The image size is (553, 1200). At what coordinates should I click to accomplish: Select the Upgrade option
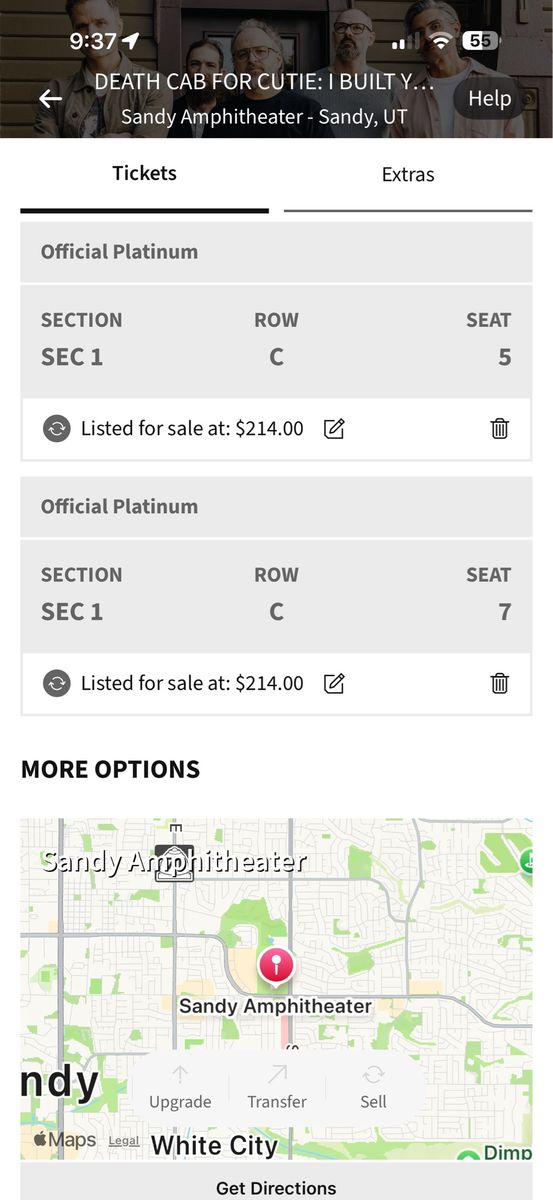coord(180,1087)
